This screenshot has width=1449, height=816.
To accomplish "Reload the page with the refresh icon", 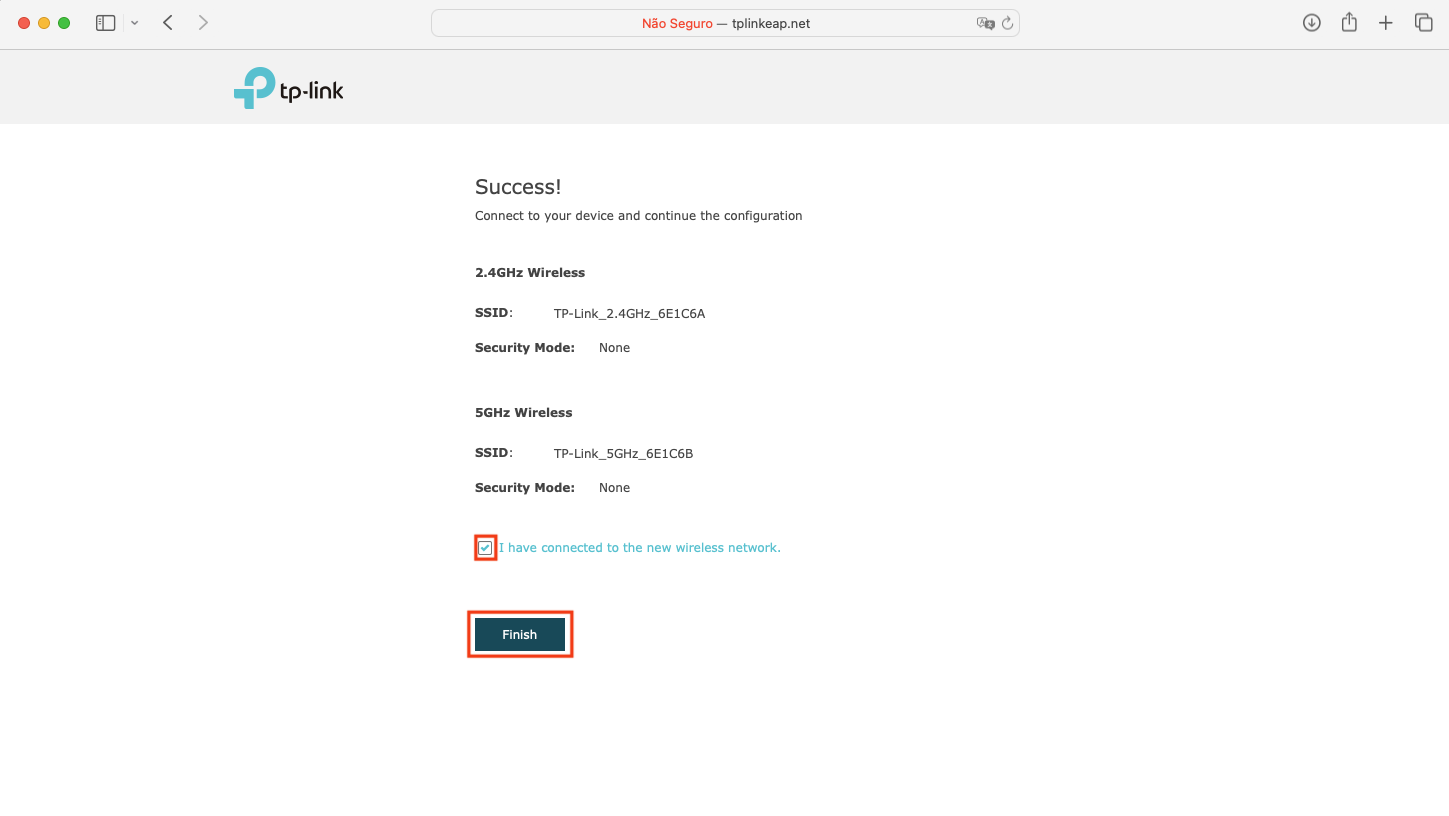I will point(1007,23).
